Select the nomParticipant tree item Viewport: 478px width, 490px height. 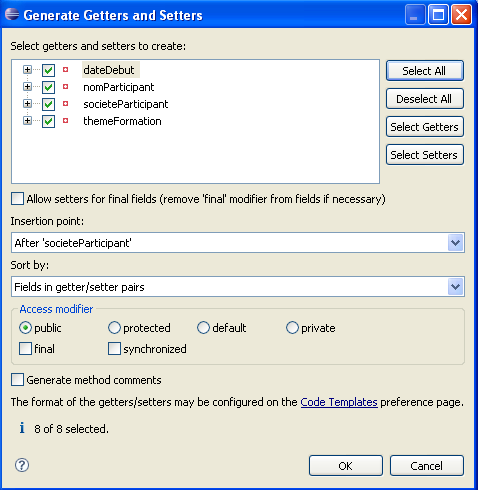[x=119, y=87]
